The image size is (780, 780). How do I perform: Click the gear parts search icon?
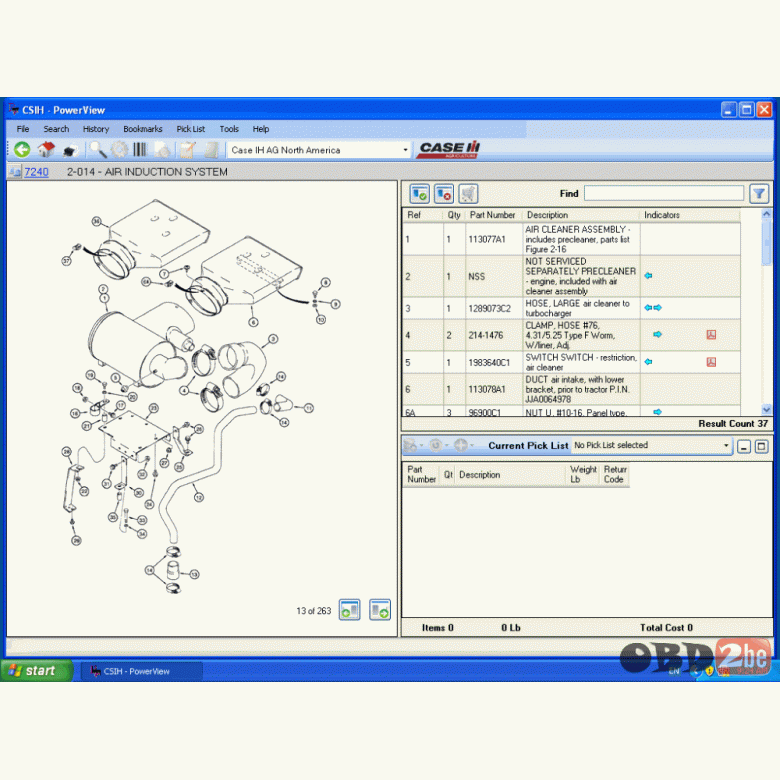tap(119, 150)
